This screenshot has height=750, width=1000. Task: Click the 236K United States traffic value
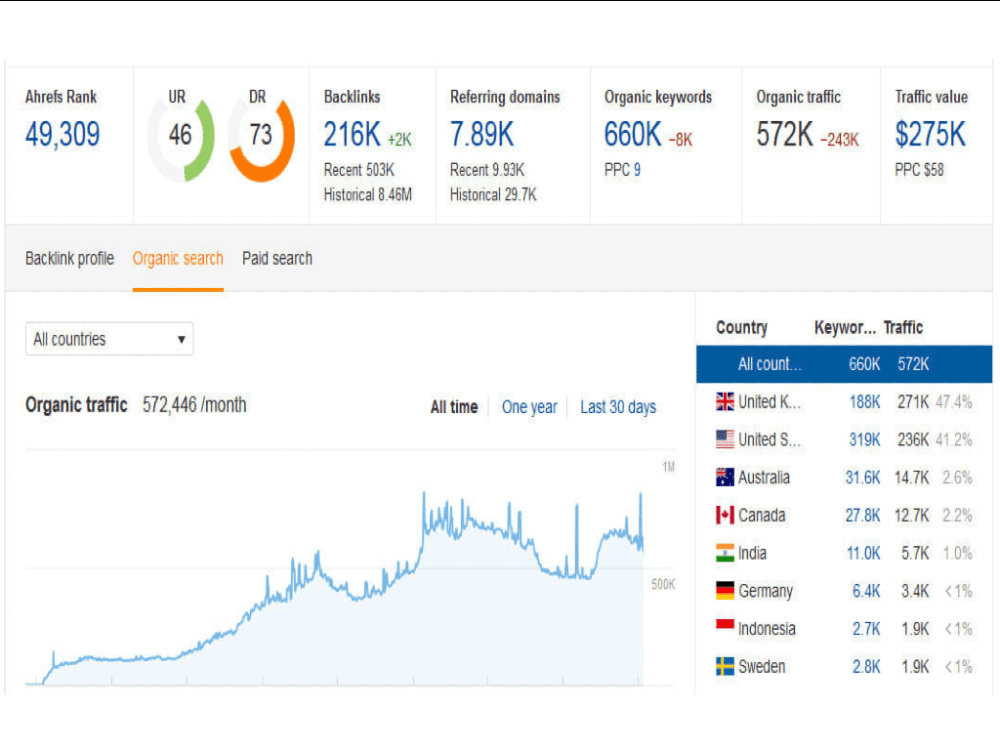913,439
